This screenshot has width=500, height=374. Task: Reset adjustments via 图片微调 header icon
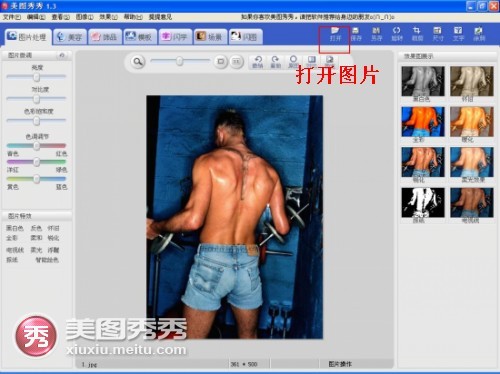click(x=62, y=55)
